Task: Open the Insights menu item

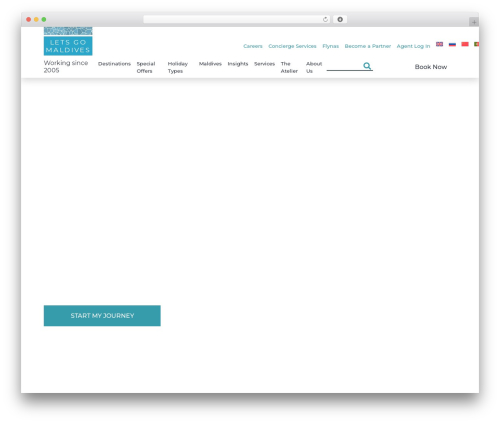Action: (x=238, y=64)
